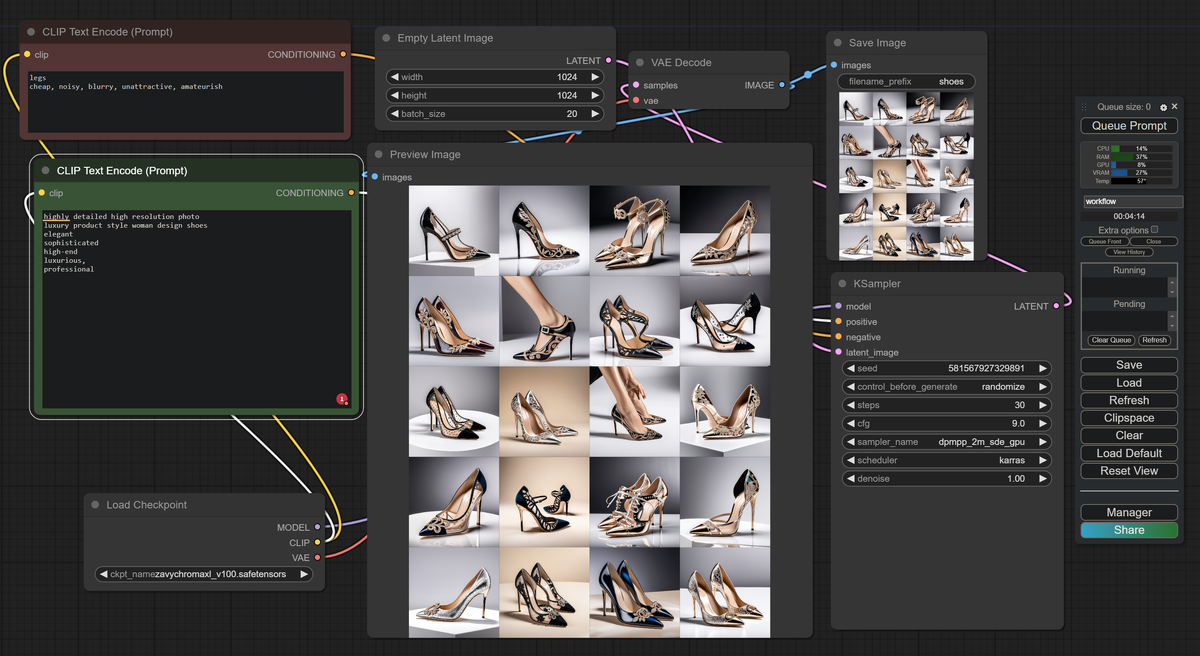Click the denoise value slider
1200x656 pixels.
click(x=946, y=478)
